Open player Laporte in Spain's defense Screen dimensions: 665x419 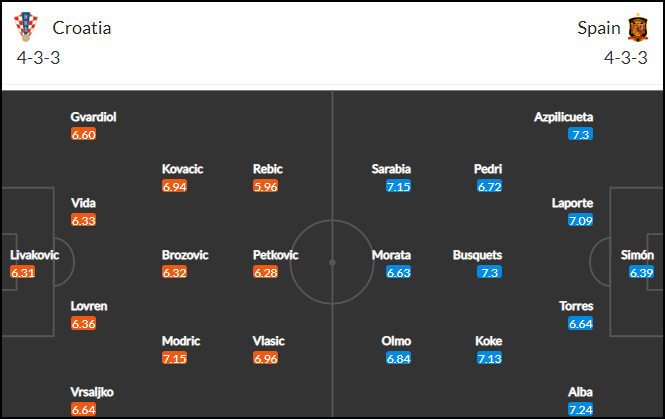coord(572,203)
